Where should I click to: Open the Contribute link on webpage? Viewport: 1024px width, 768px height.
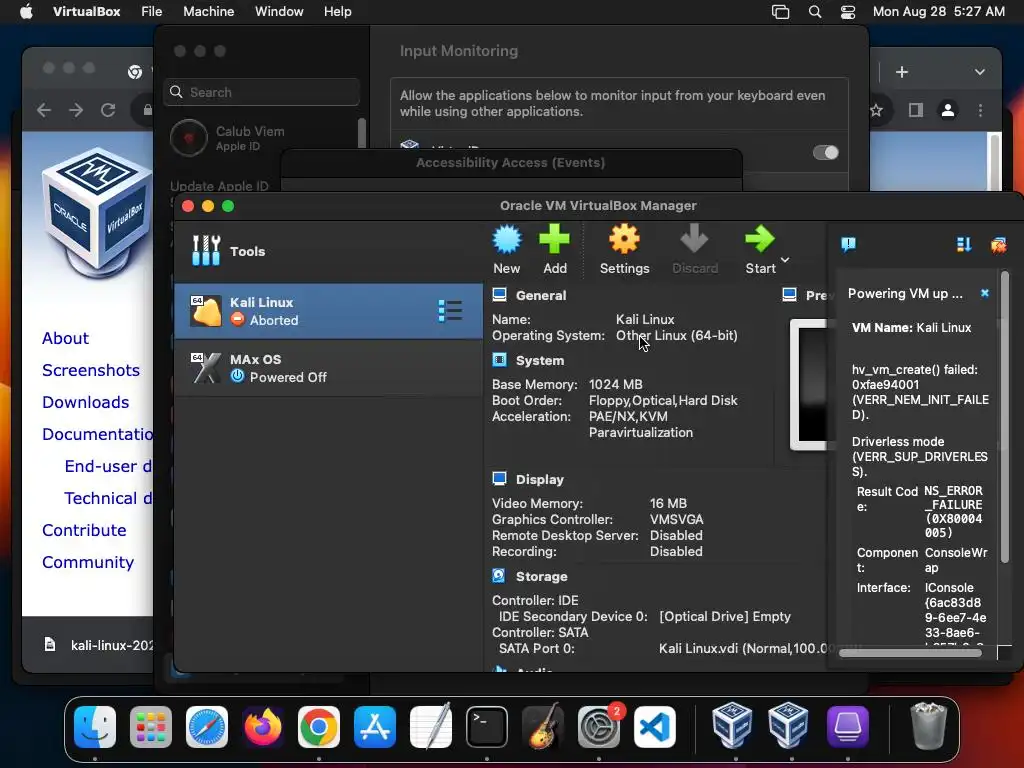(x=84, y=530)
